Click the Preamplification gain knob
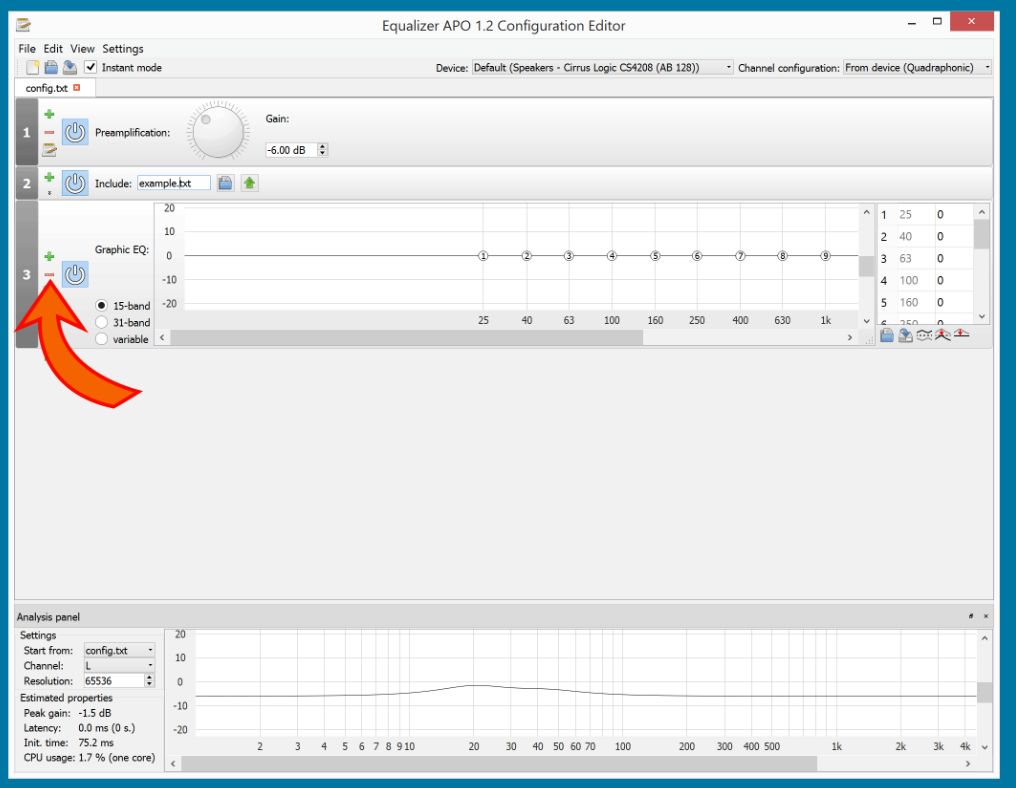The width and height of the screenshot is (1016, 788). coord(219,132)
